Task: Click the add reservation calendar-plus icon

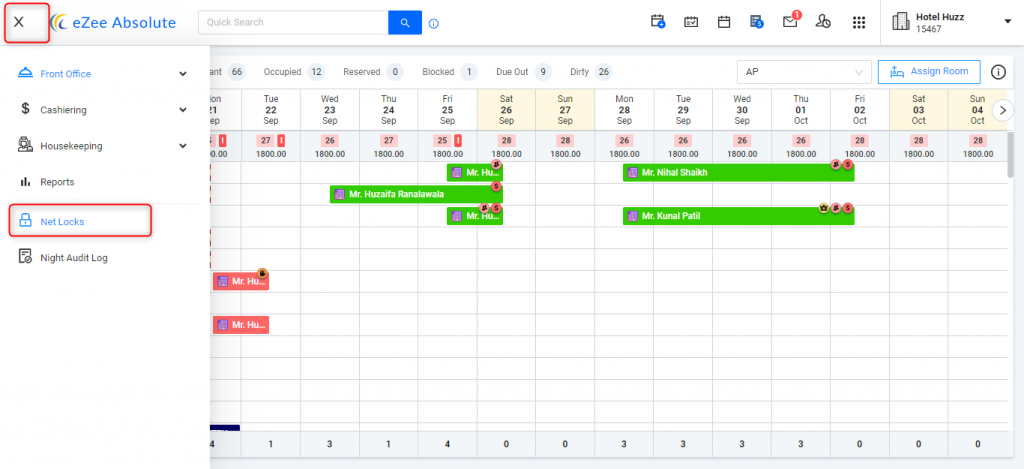Action: coord(658,22)
